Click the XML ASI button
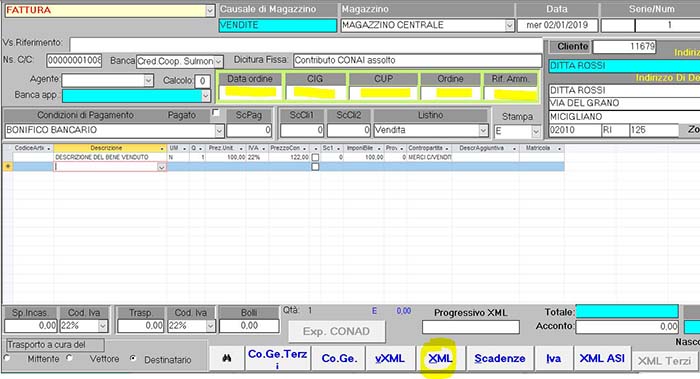The image size is (700, 379). [602, 358]
